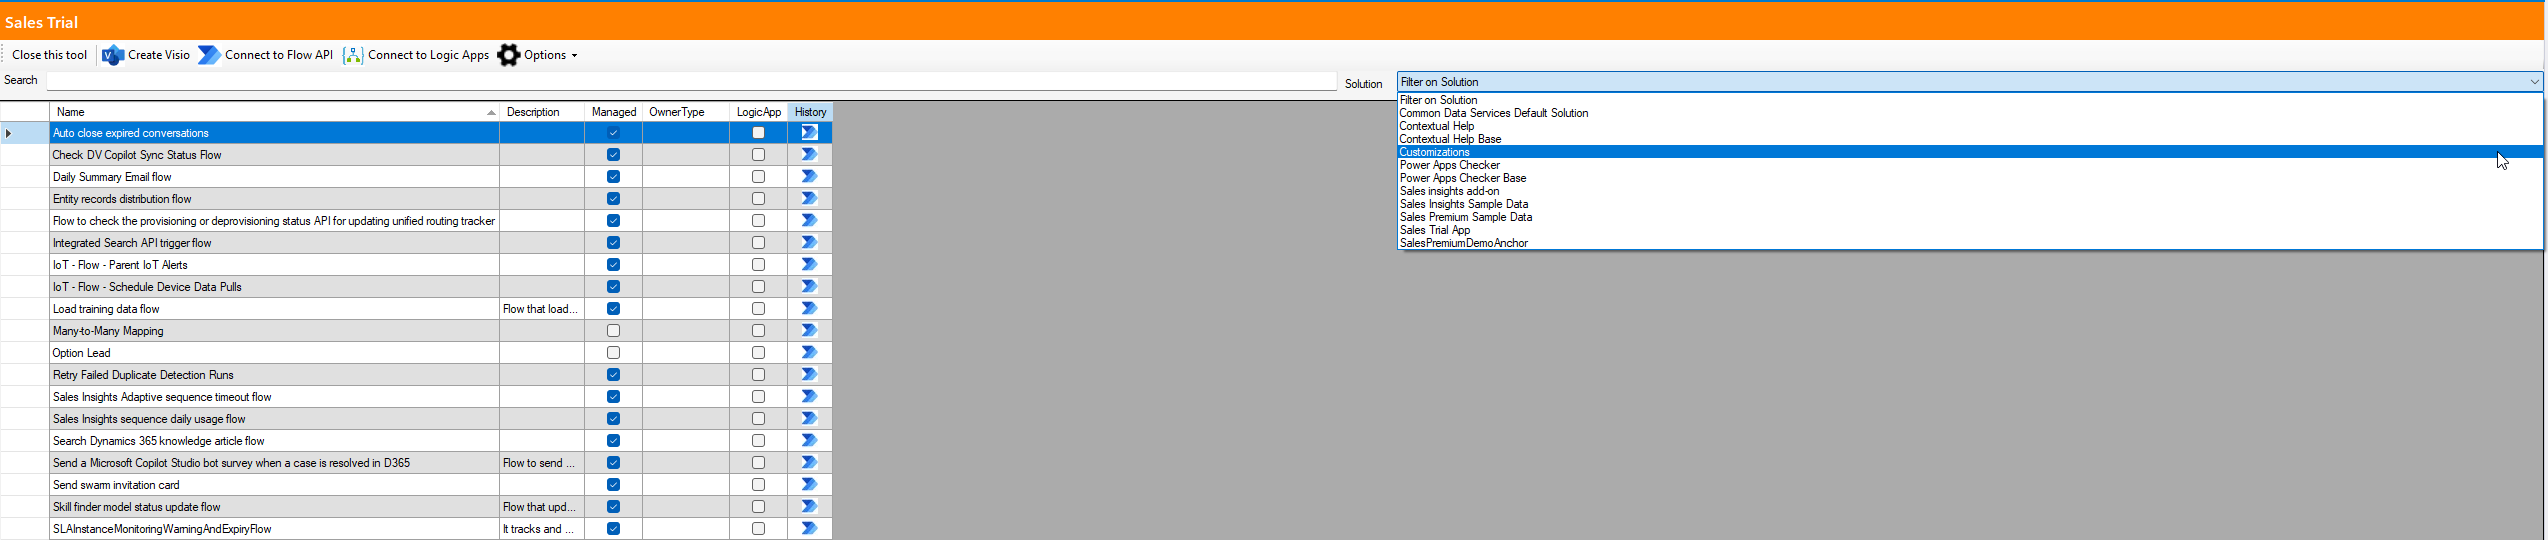Click the Connect to Logic Apps icon
2548x540 pixels.
tap(353, 55)
